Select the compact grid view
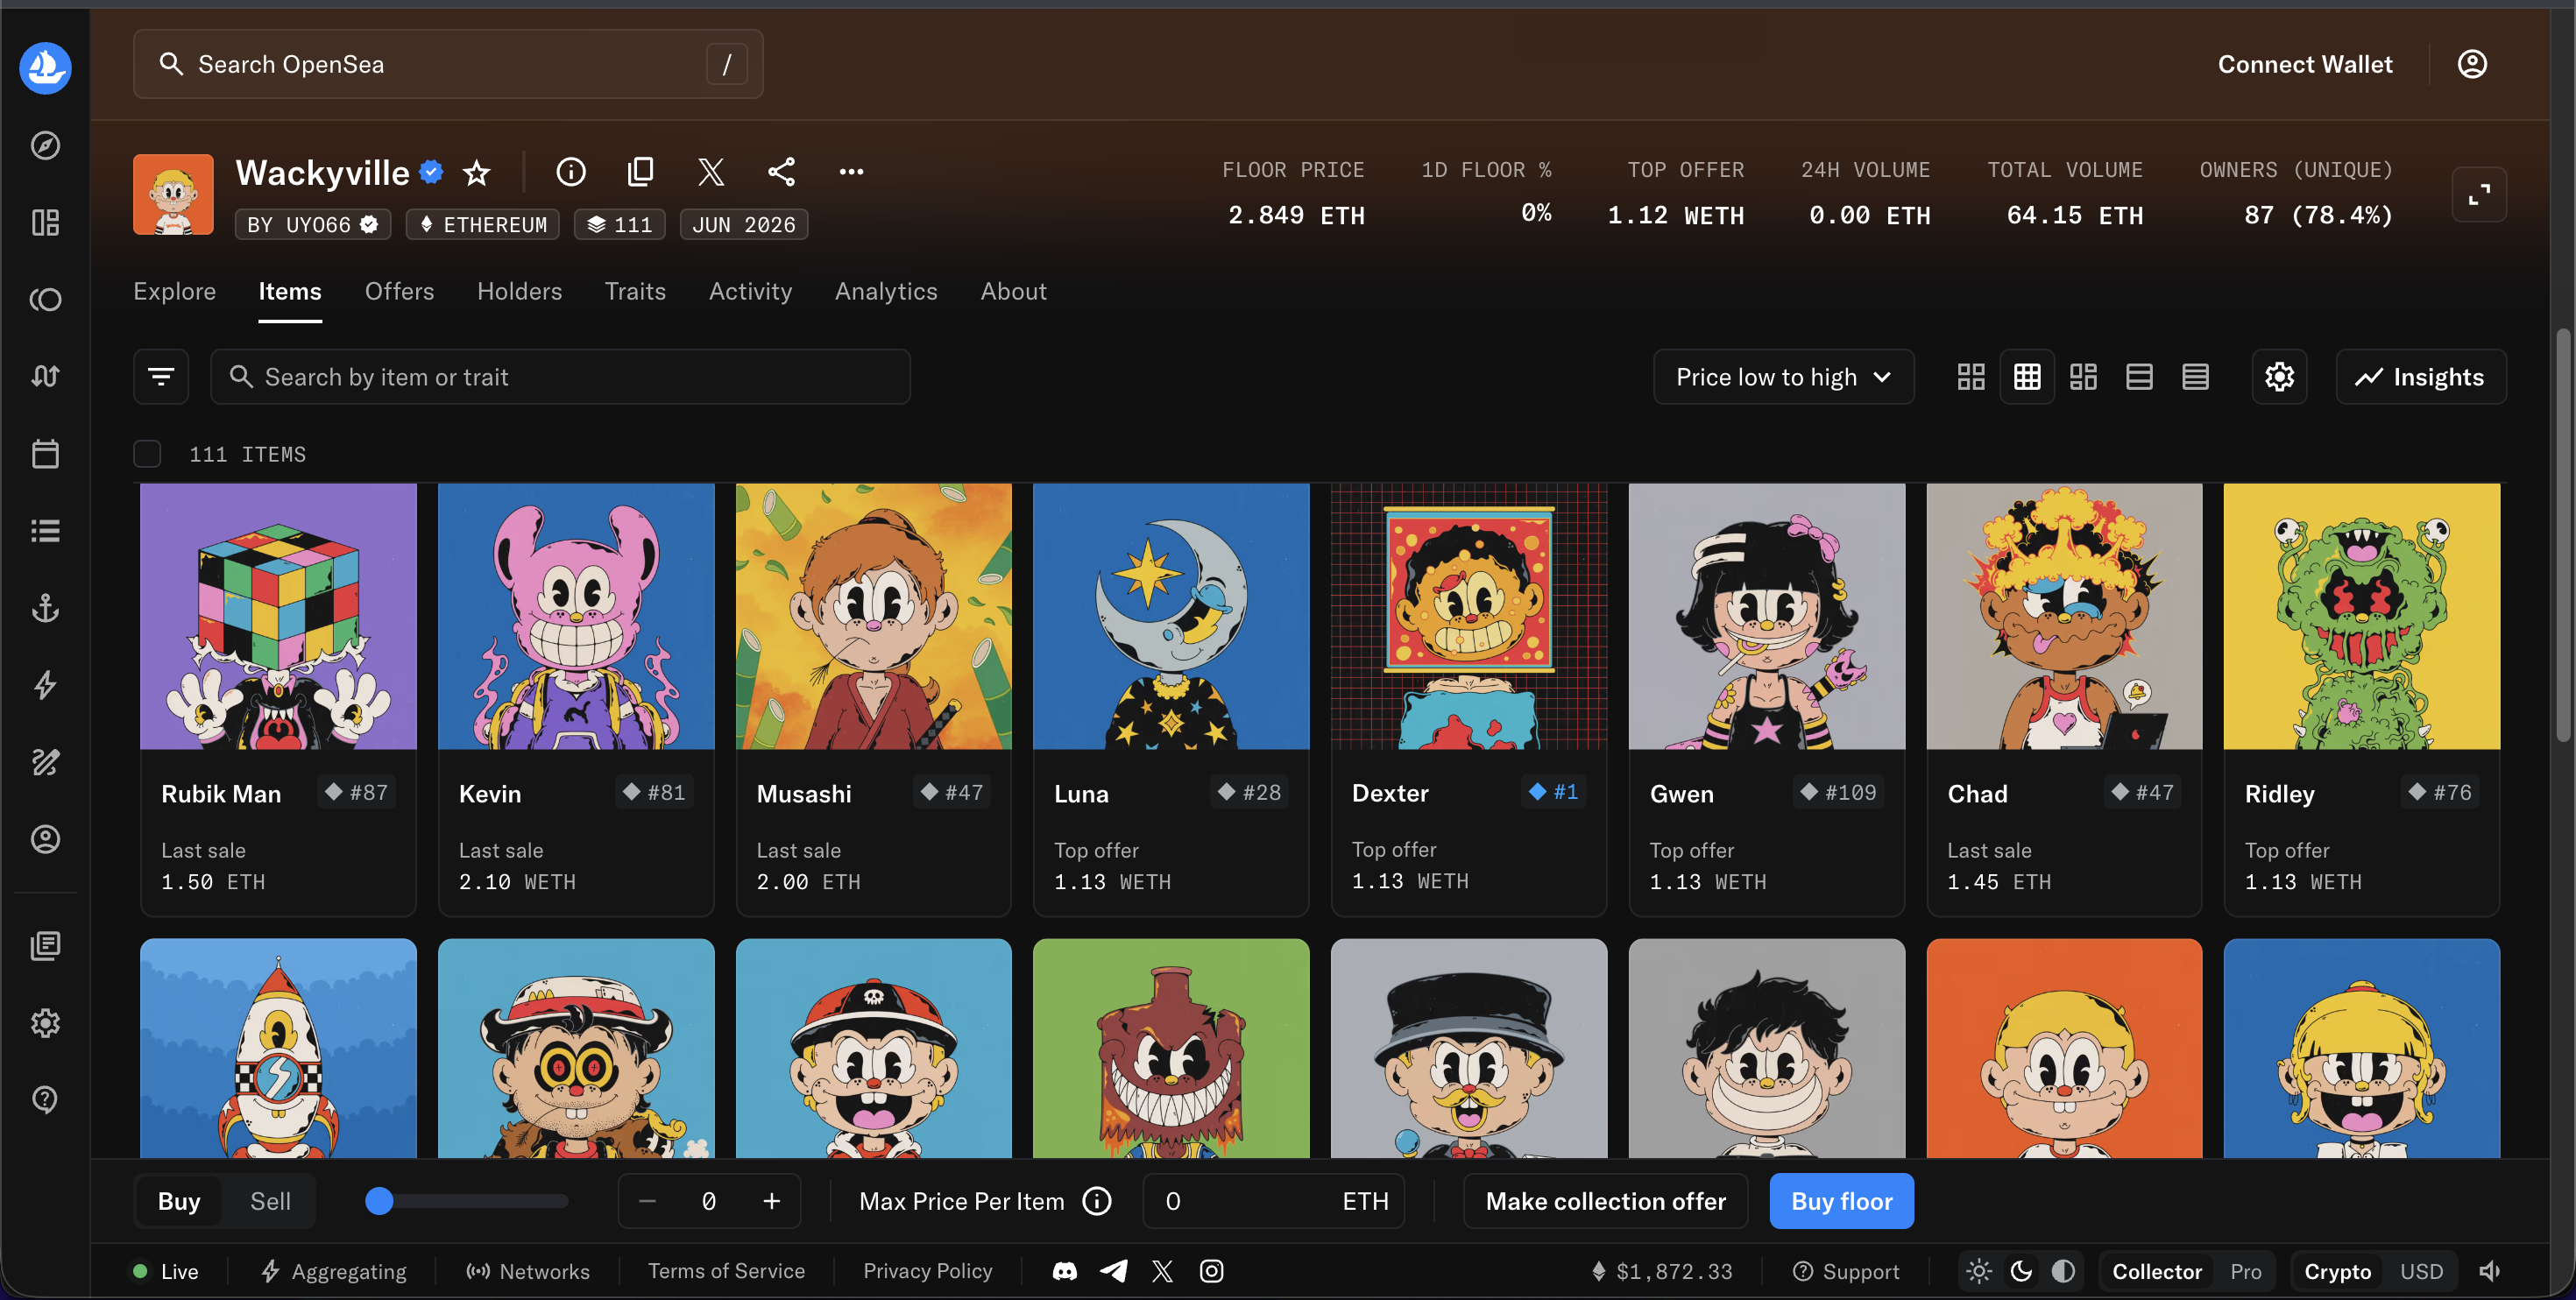 2027,377
